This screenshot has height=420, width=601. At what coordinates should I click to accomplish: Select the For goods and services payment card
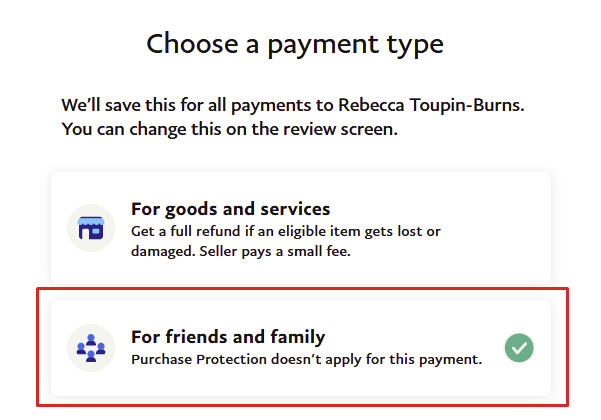click(300, 227)
